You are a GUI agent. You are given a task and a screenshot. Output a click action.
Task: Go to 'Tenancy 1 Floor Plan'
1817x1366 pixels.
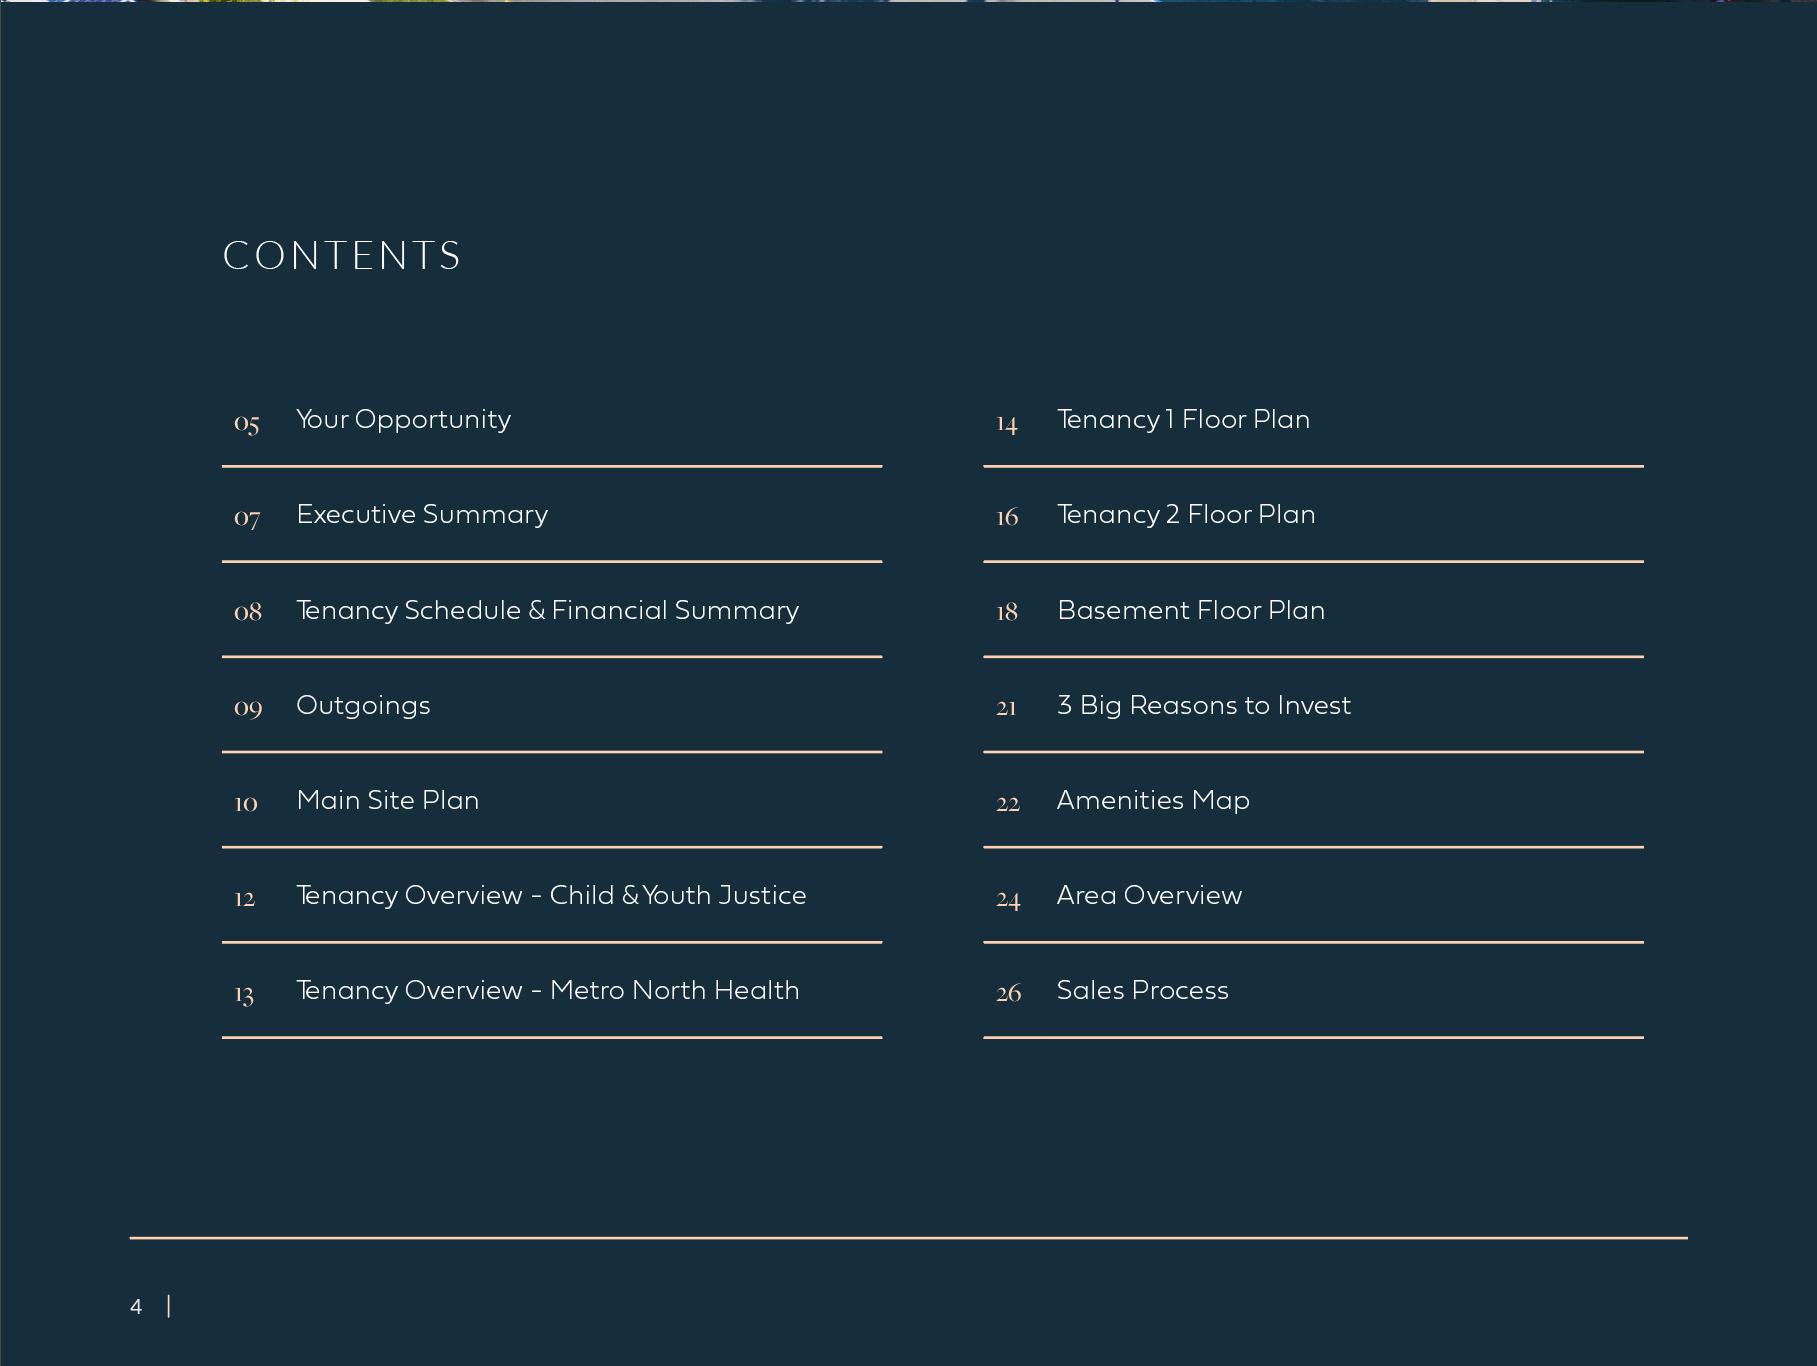click(x=1183, y=420)
